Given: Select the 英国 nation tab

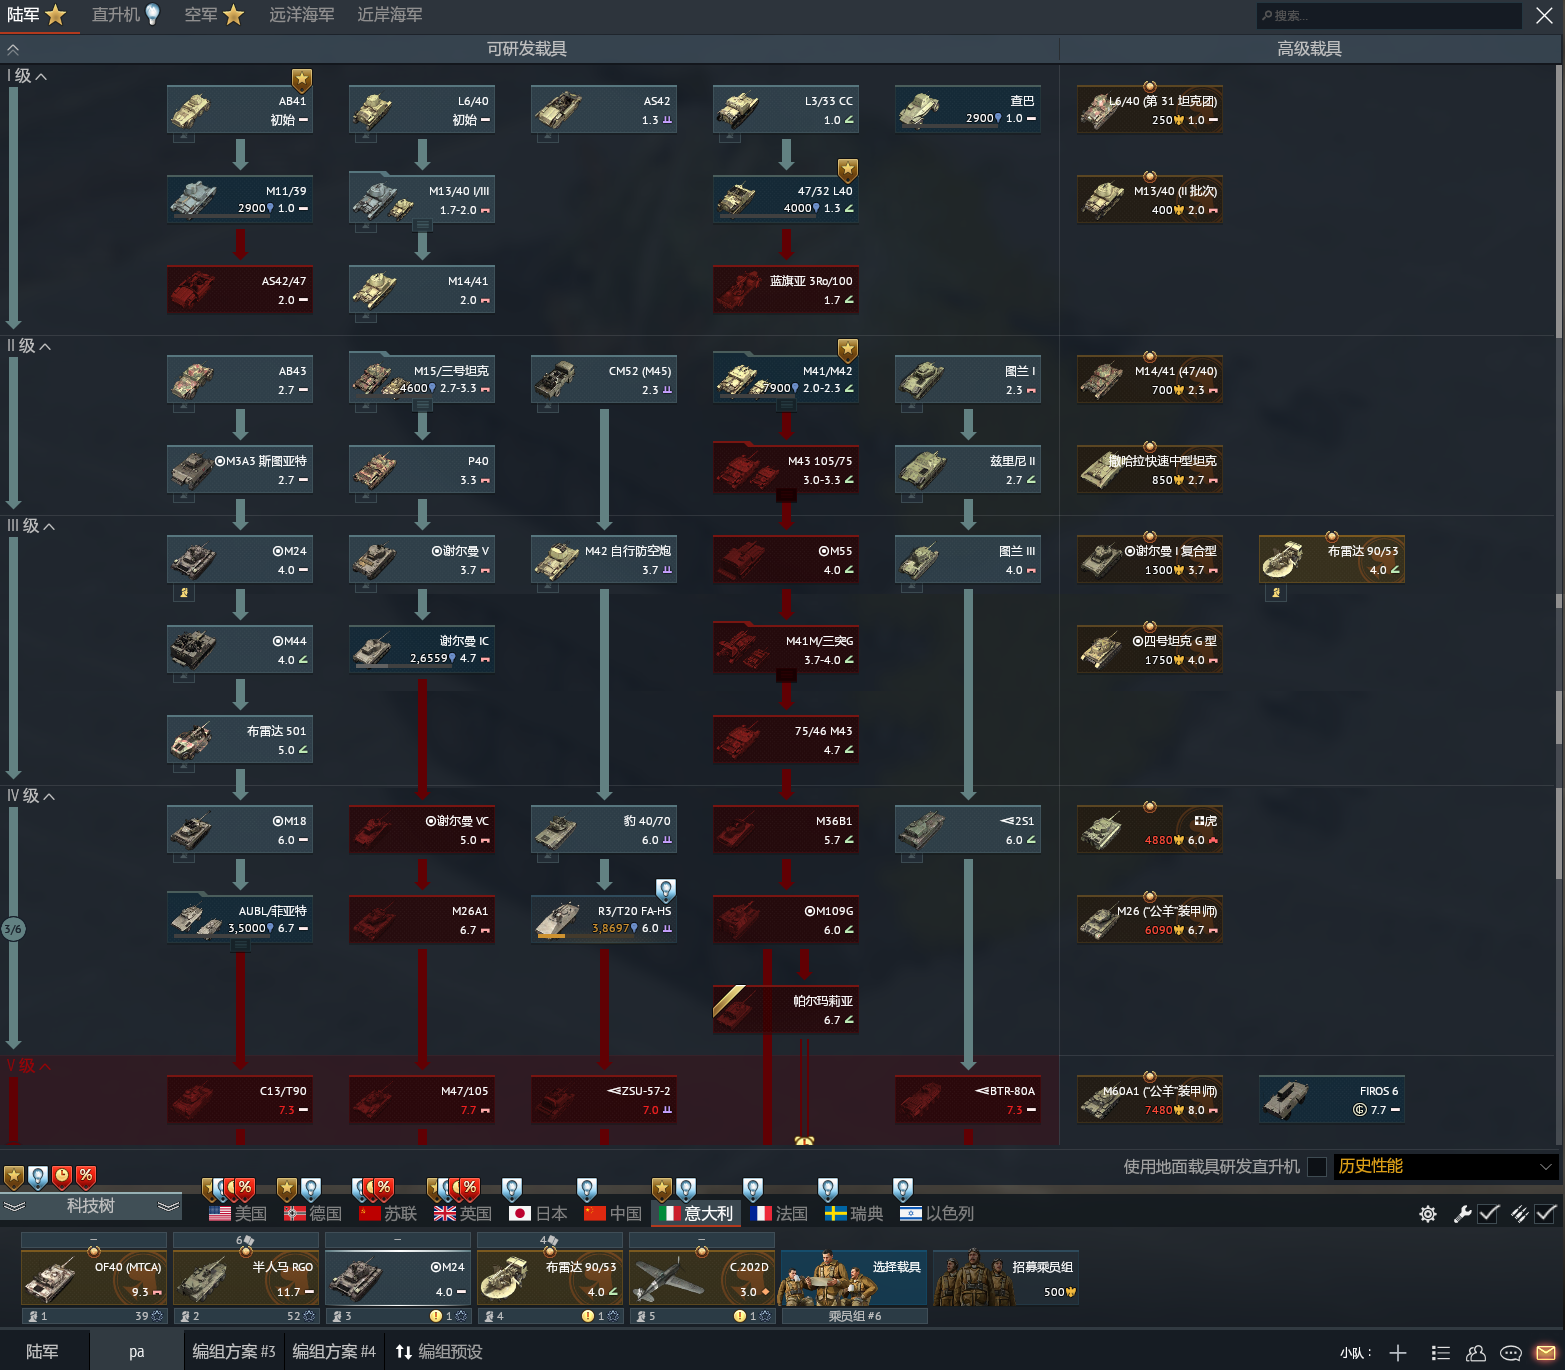Looking at the screenshot, I should tap(463, 1213).
